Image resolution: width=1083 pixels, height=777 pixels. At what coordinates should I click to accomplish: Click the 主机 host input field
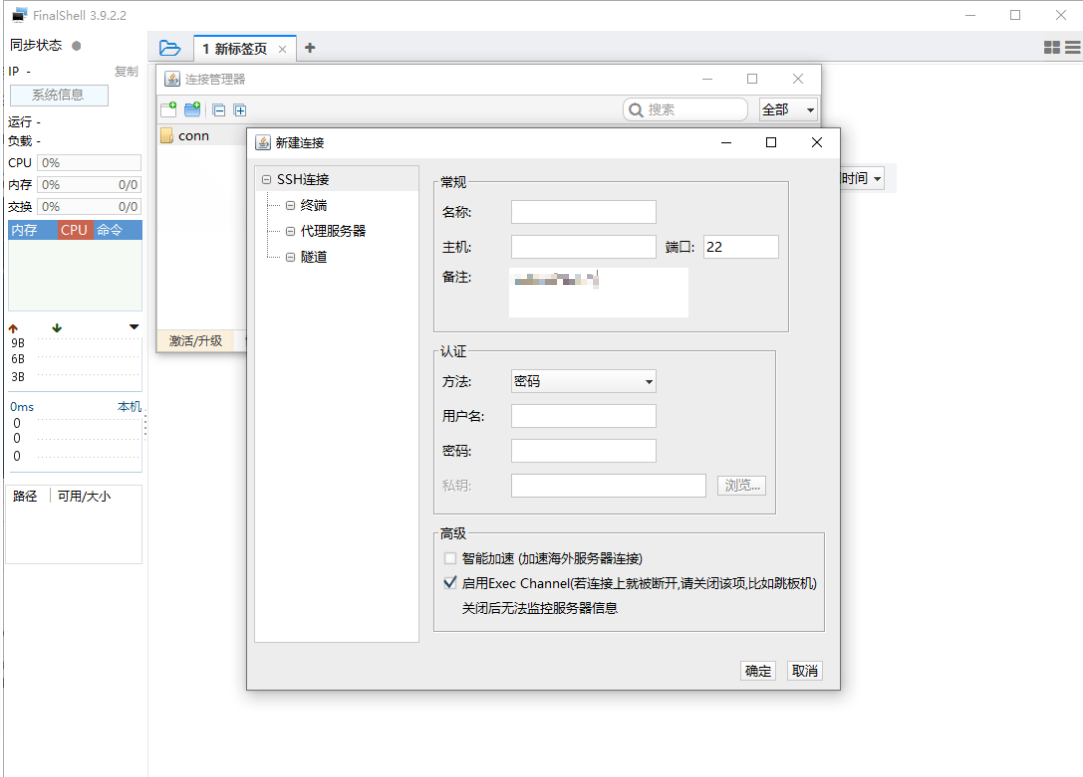pyautogui.click(x=584, y=247)
